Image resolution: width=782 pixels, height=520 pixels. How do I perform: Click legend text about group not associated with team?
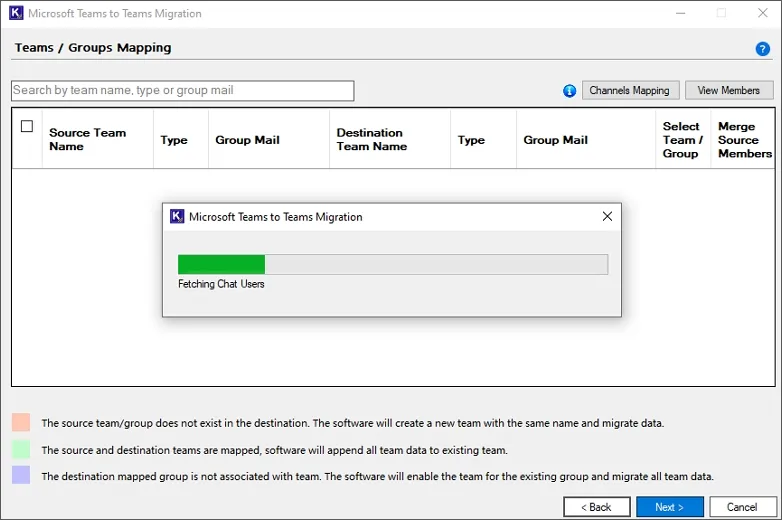pos(378,477)
